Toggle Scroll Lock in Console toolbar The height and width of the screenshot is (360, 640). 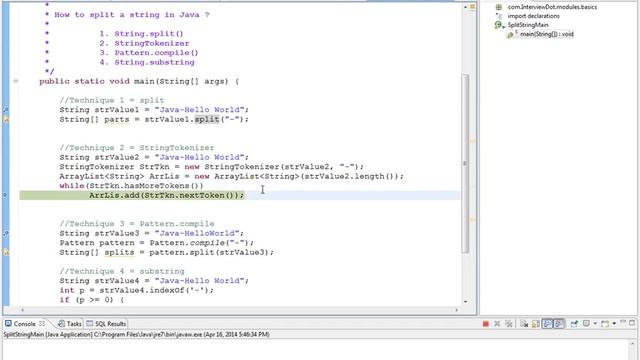point(536,324)
